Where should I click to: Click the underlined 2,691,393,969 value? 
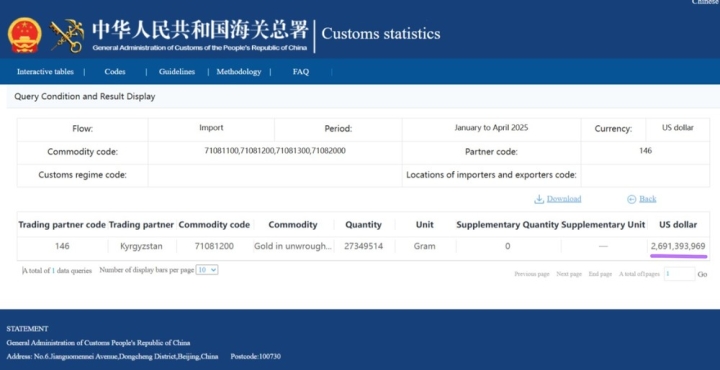pyautogui.click(x=678, y=247)
